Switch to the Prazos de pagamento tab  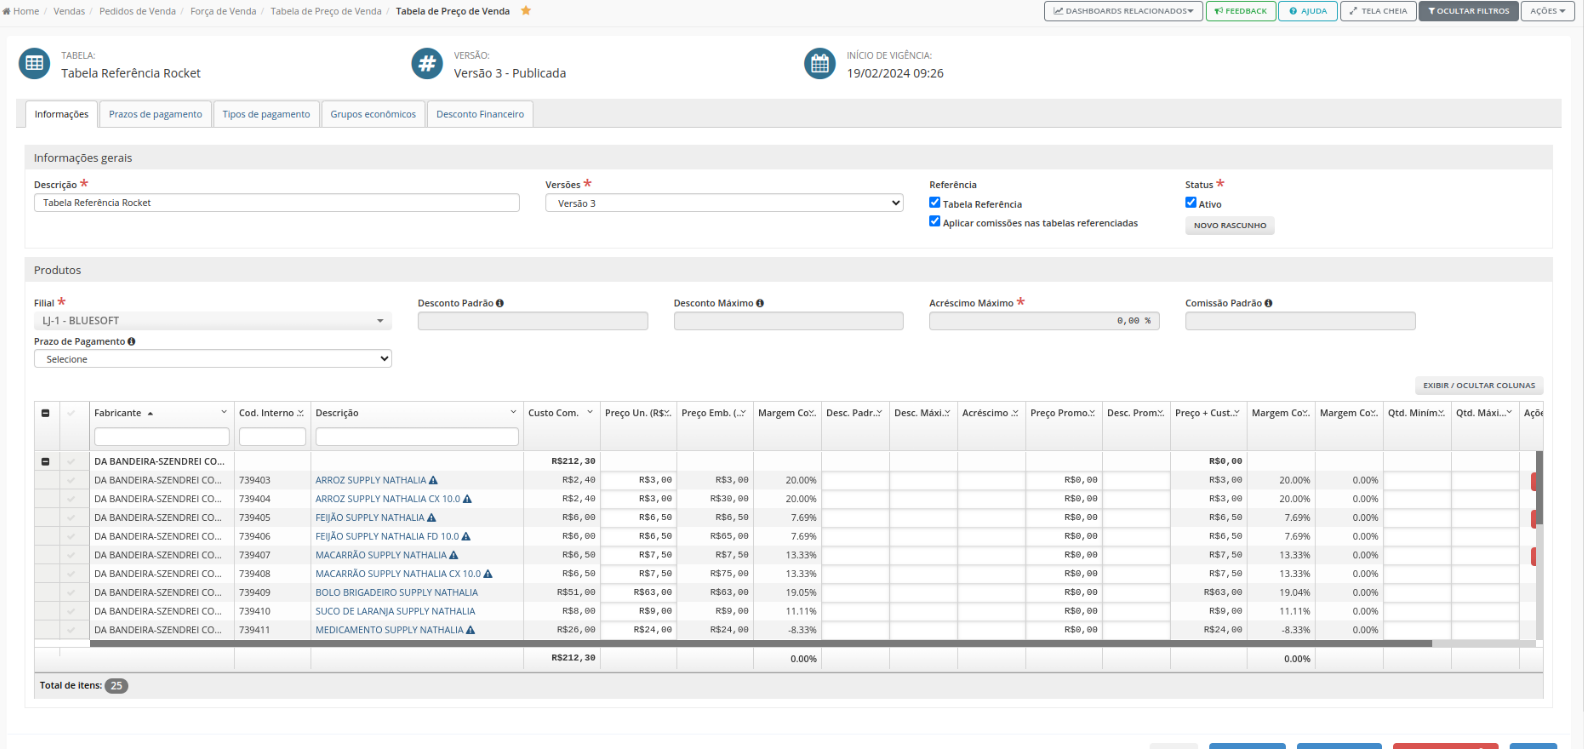(155, 114)
